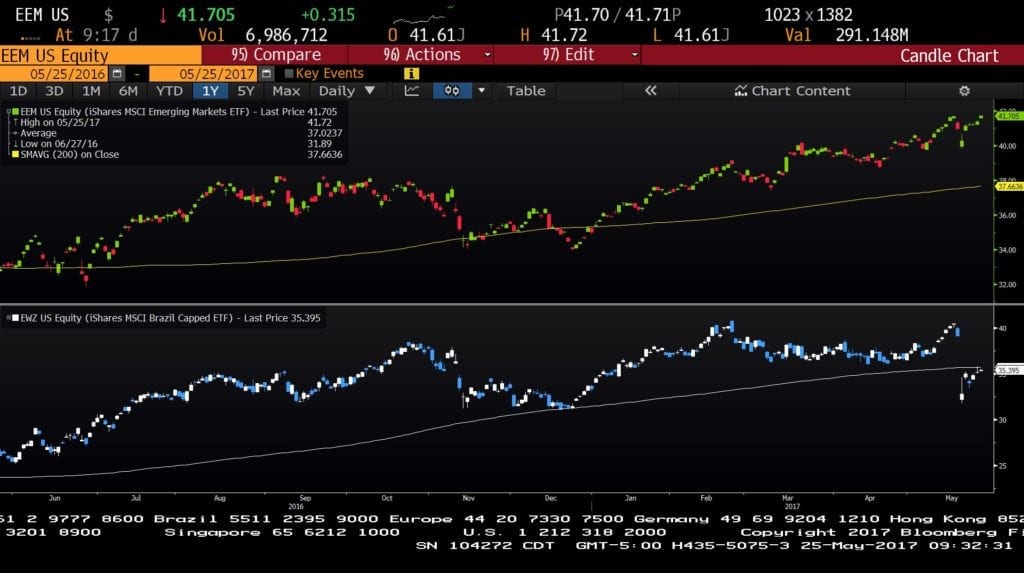Click the bid/ask 41.70 / 41.71 quote
1024x573 pixels.
[617, 14]
